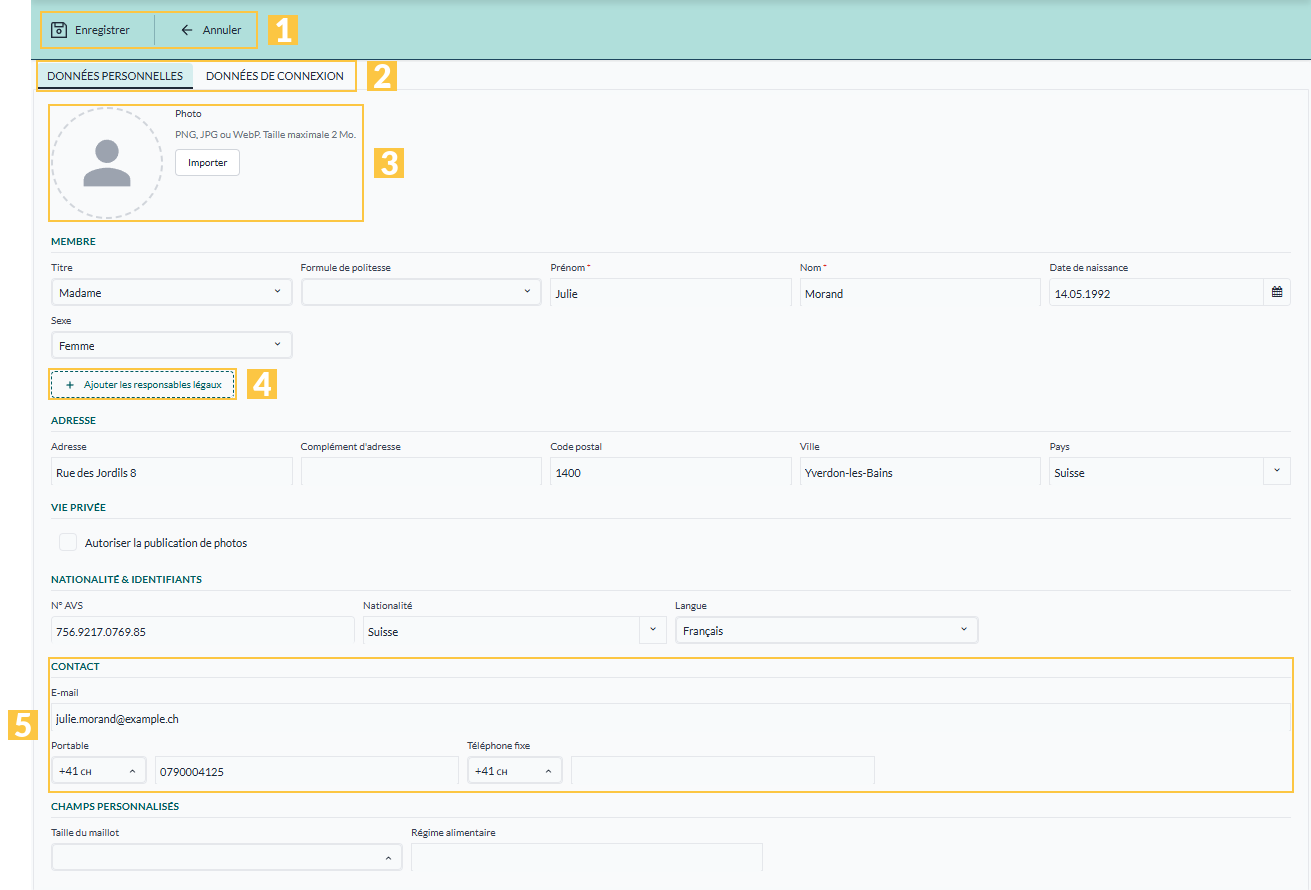
Task: Open the Sexe dropdown showing Femme
Action: 171,346
